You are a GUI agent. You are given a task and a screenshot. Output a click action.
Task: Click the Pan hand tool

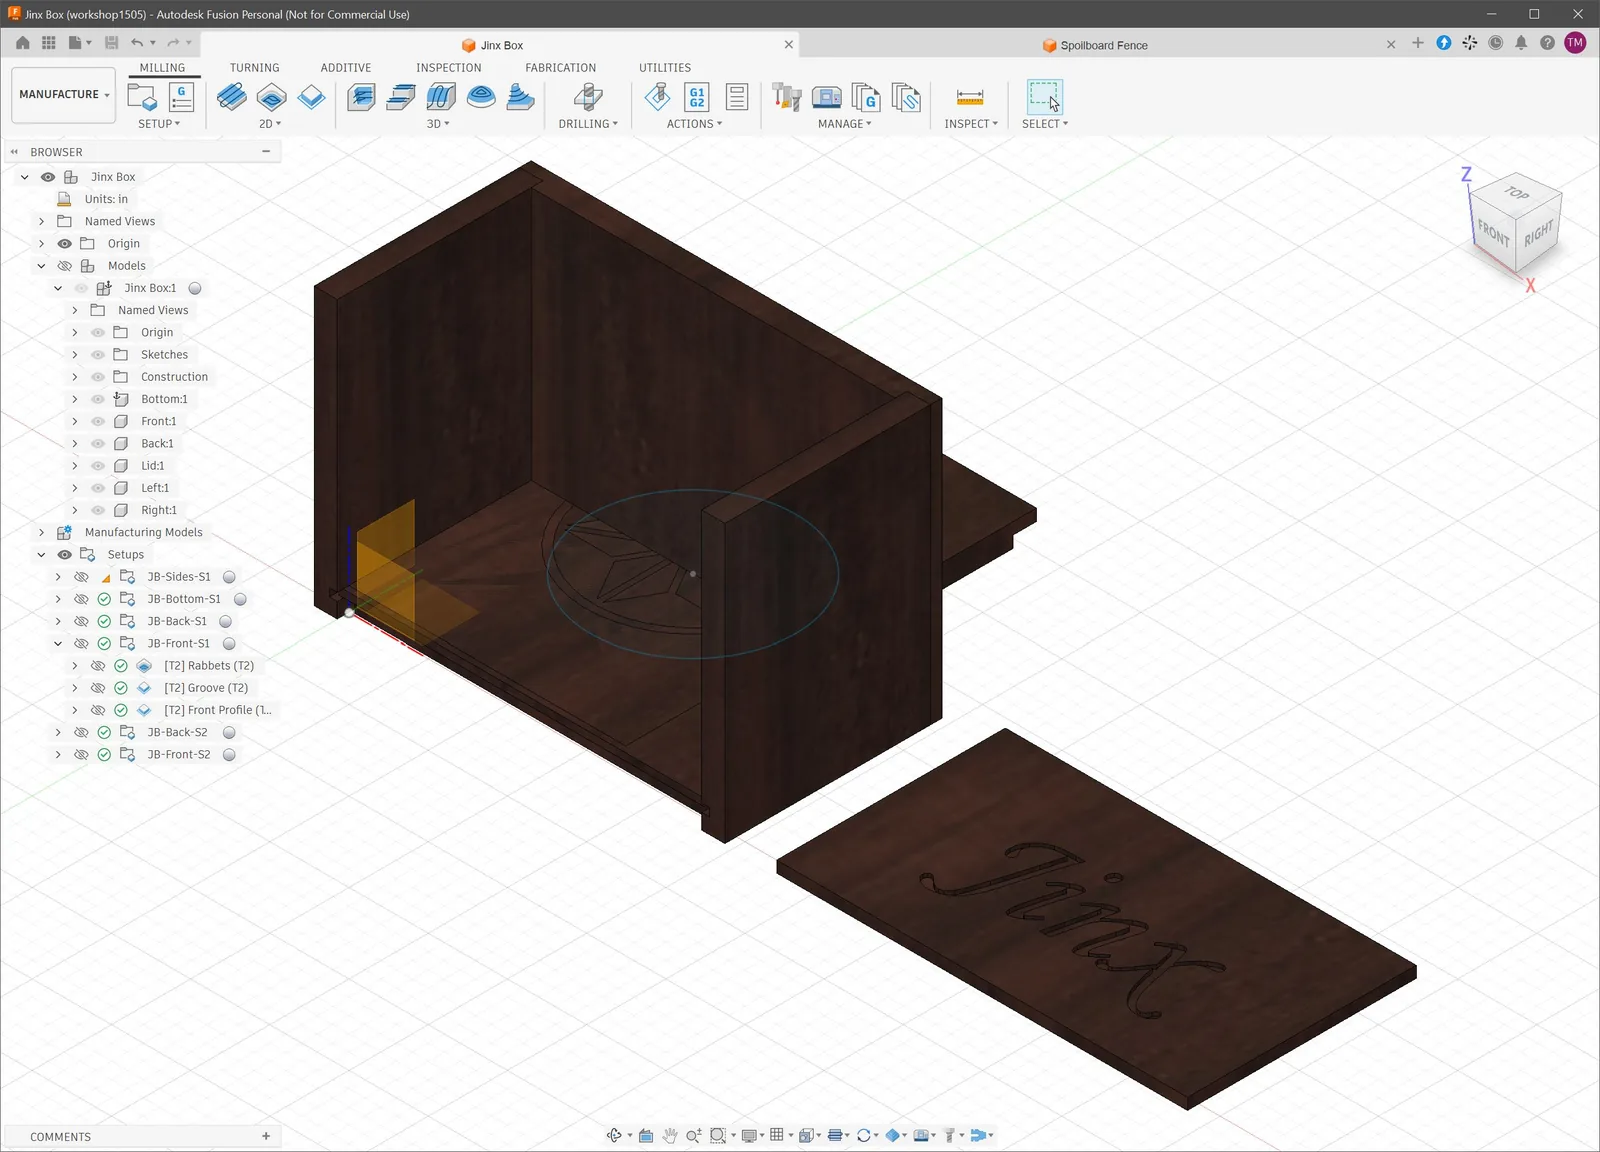670,1135
